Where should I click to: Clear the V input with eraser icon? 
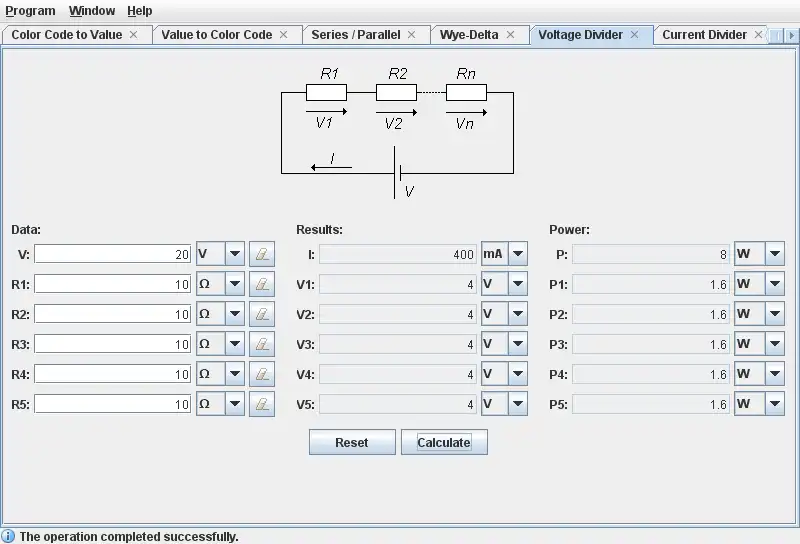[x=262, y=254]
